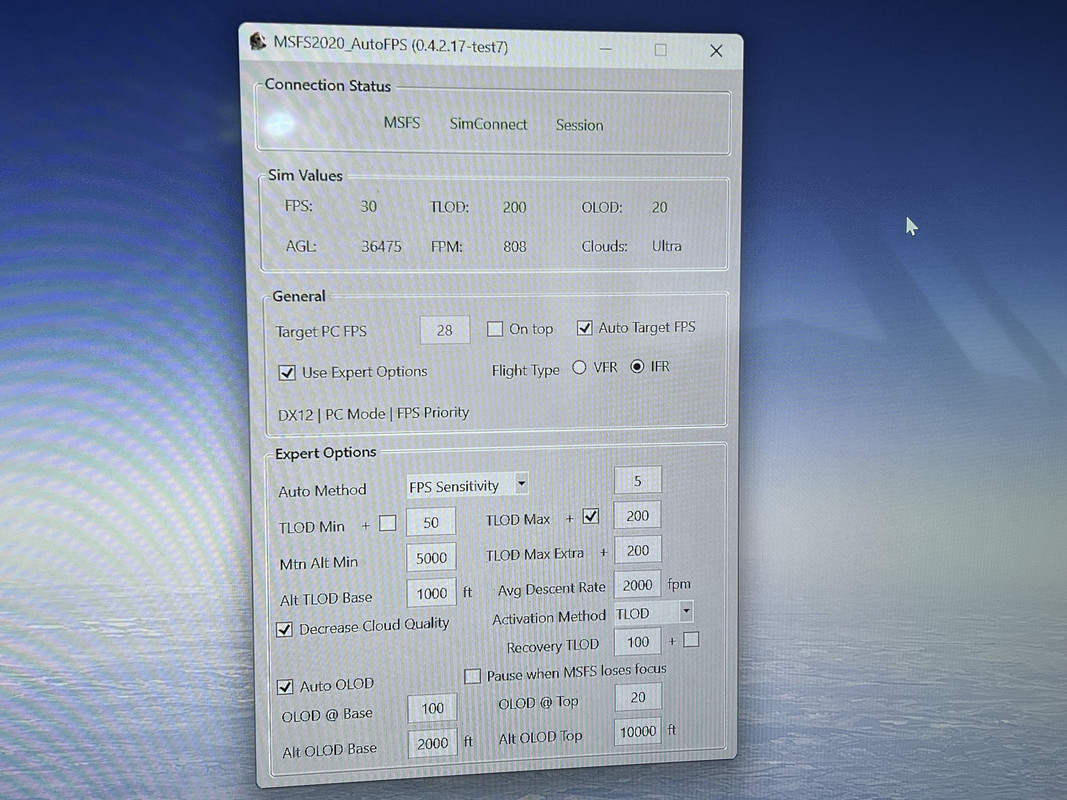Click the Alt OLOD Top field
Screen dimensions: 1067x800
(638, 732)
